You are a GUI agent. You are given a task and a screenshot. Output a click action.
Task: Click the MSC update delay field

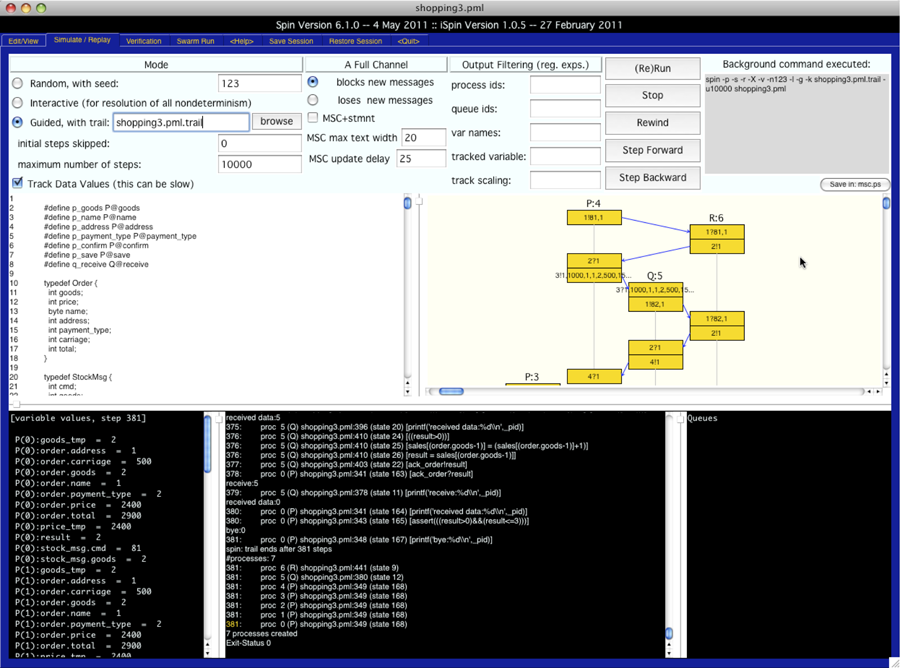click(421, 158)
